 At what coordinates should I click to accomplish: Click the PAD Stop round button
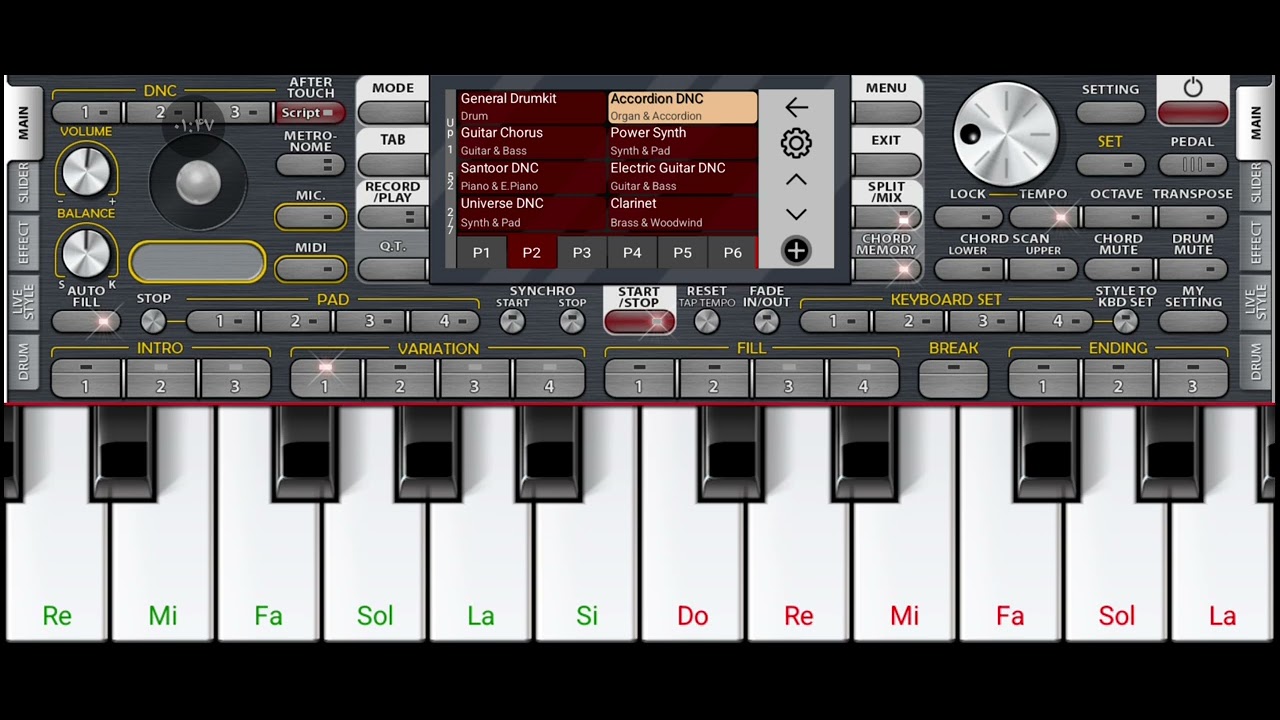pos(153,321)
